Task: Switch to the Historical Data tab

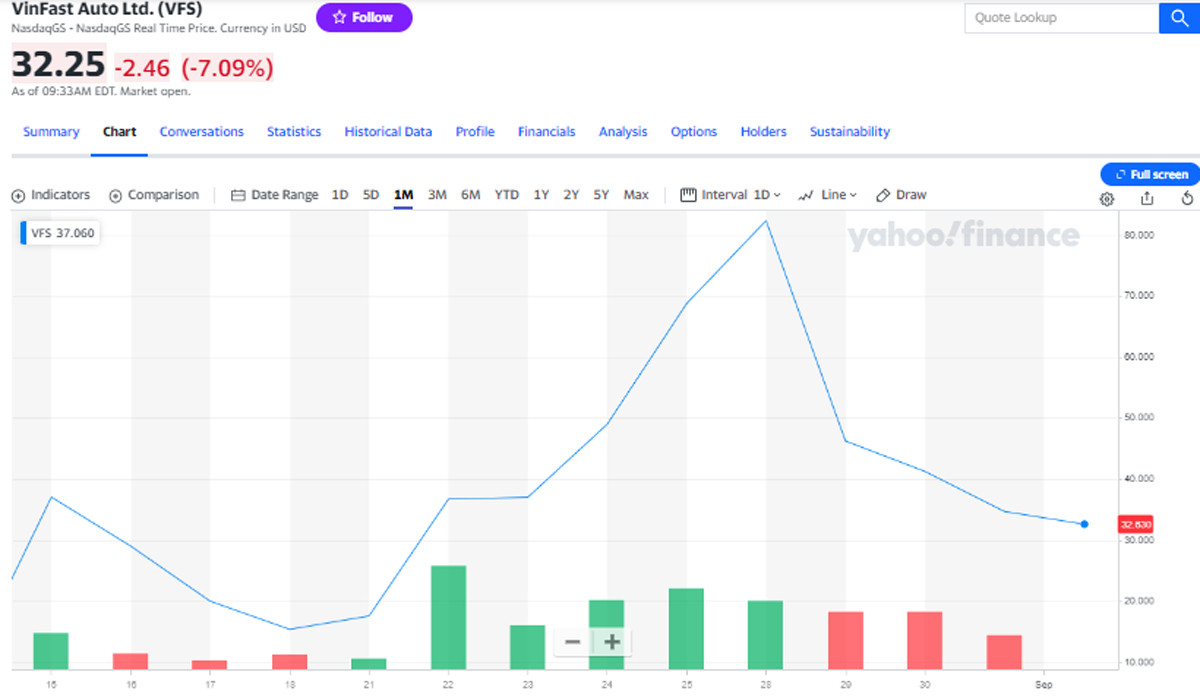Action: (388, 132)
